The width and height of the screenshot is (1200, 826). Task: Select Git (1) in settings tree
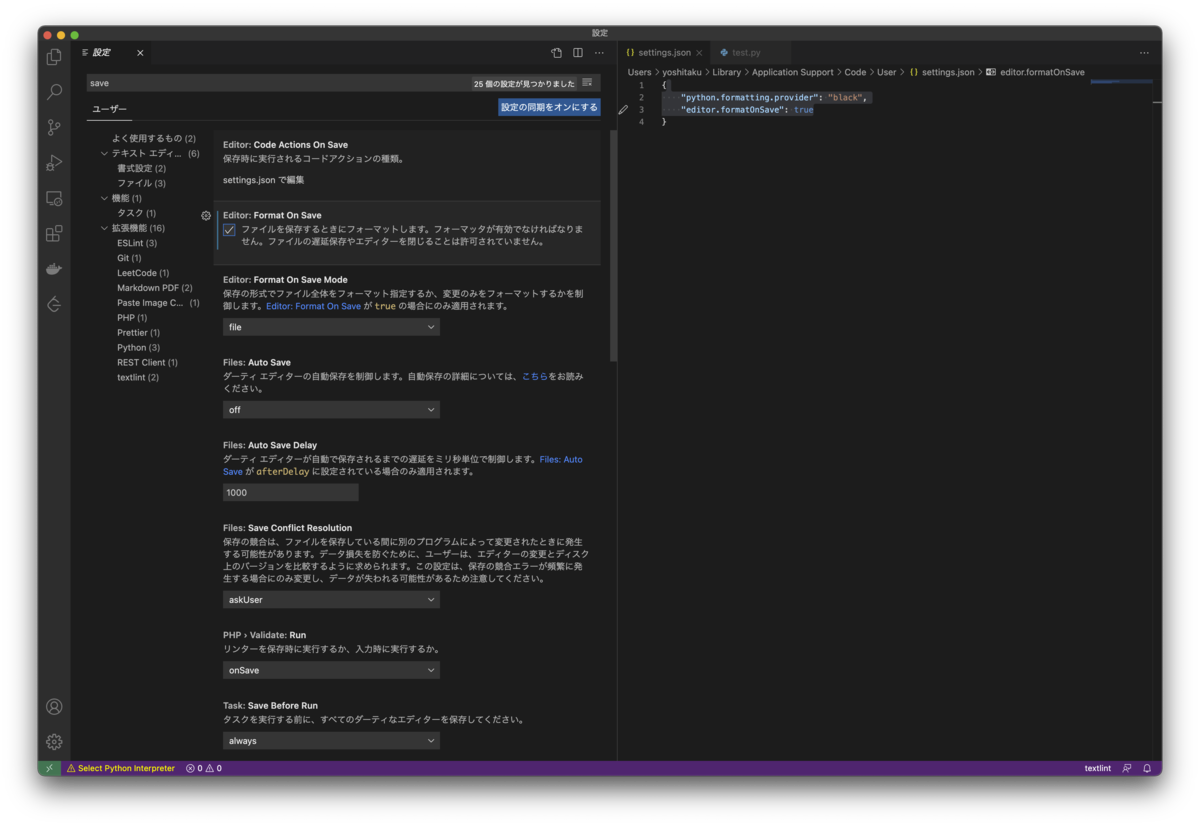(129, 258)
